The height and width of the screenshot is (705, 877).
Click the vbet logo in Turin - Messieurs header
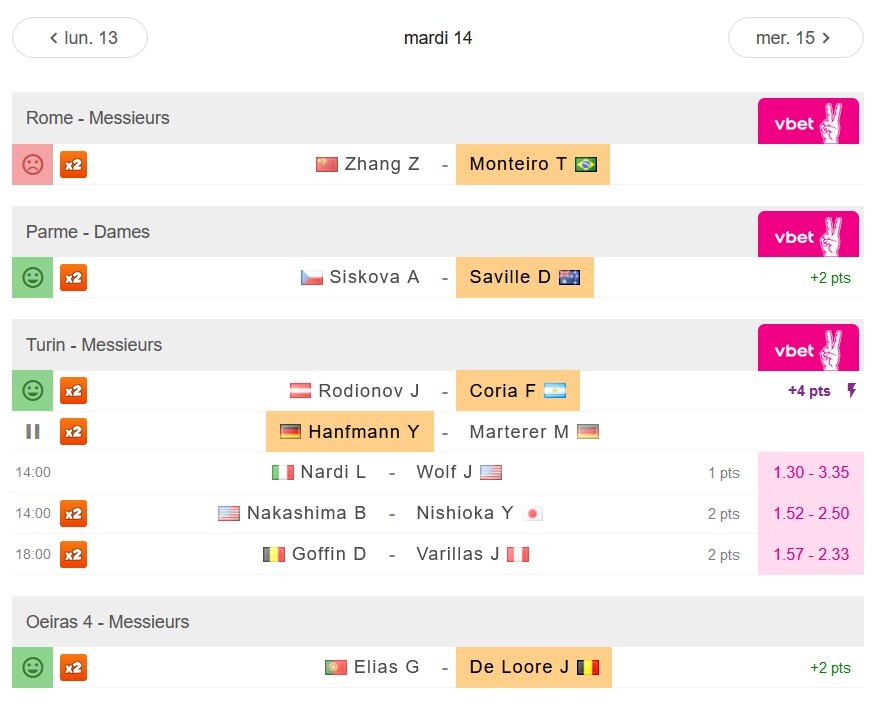pos(808,347)
